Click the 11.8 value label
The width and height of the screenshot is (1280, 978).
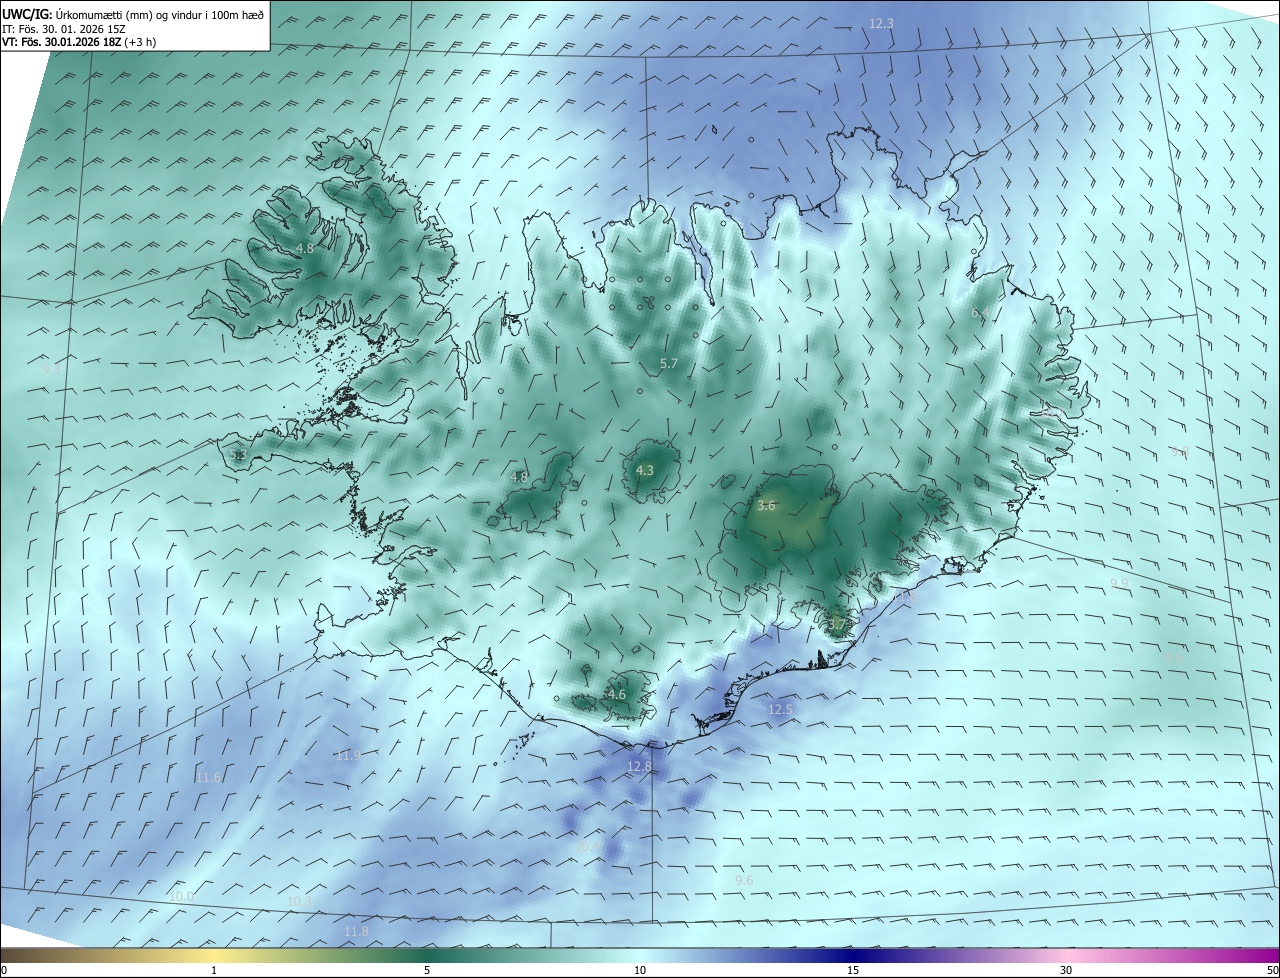(356, 931)
